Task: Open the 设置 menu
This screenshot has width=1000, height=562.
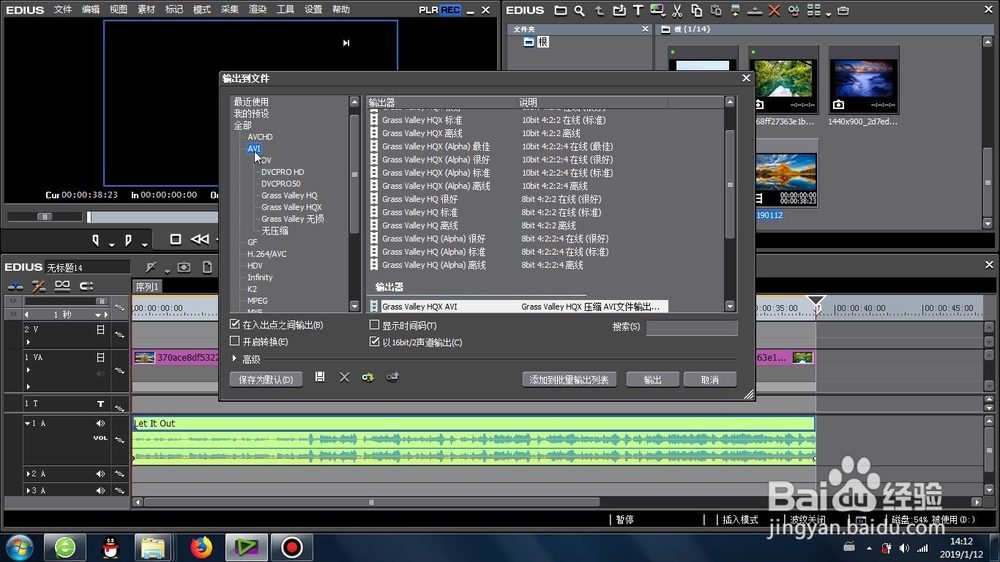Action: (312, 10)
